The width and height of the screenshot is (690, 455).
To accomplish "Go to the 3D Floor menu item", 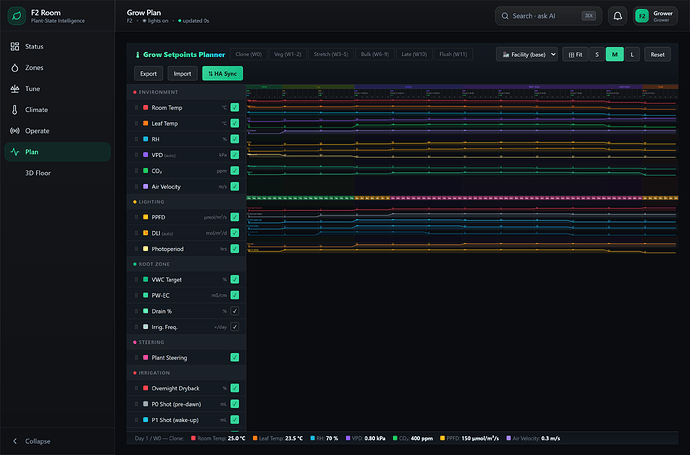I will tap(38, 173).
